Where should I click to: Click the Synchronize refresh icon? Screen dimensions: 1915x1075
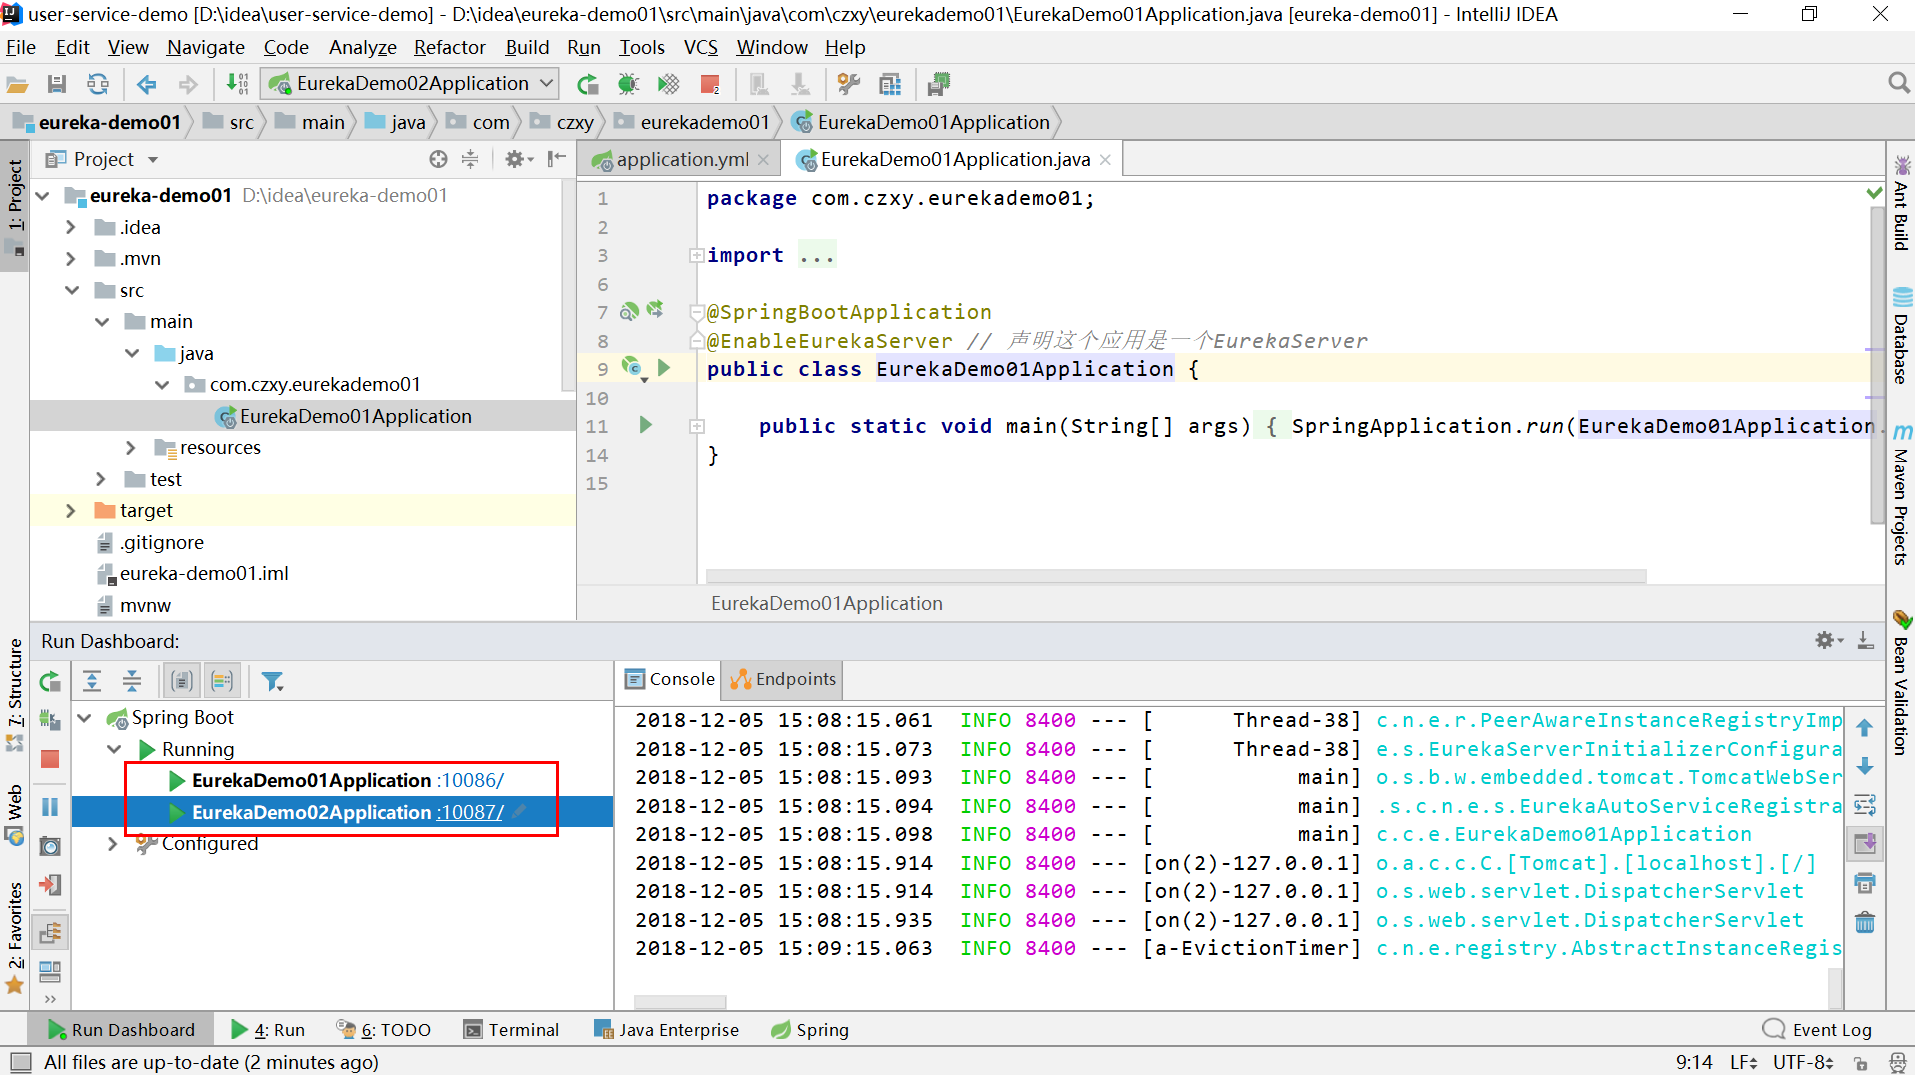click(x=97, y=84)
